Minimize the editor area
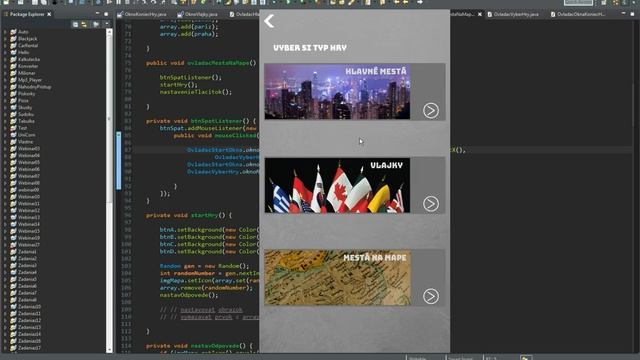This screenshot has width=640, height=360. click(623, 13)
